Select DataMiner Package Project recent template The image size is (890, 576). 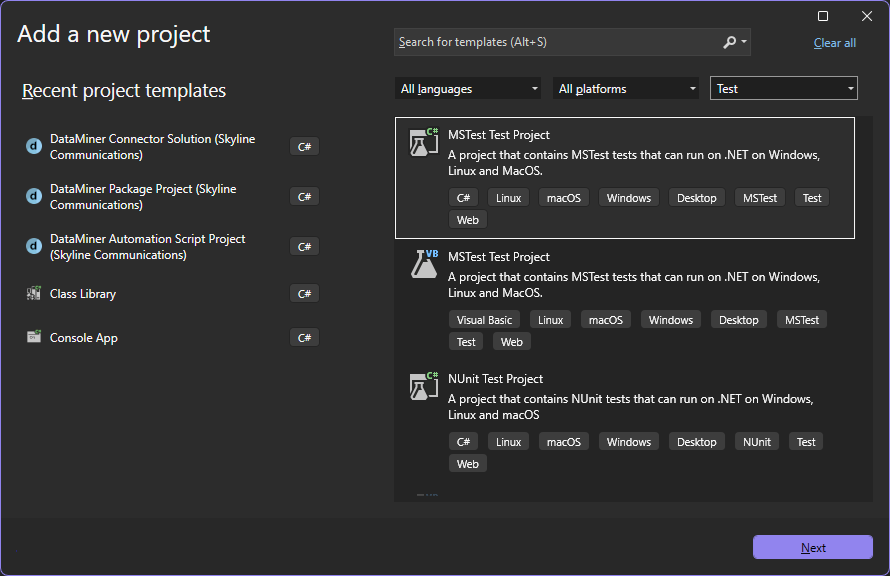173,196
